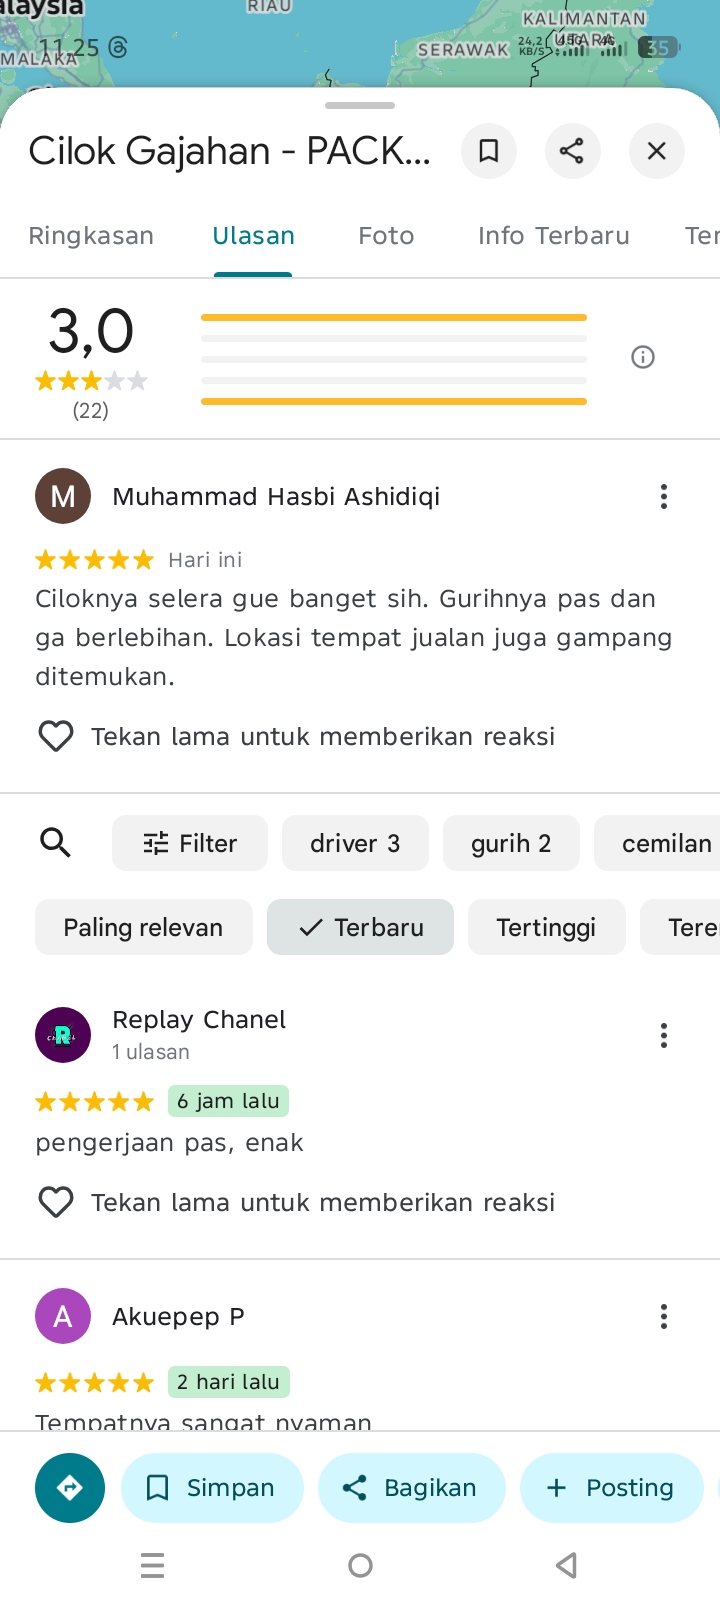Tap the Simpan button

pos(212,1488)
